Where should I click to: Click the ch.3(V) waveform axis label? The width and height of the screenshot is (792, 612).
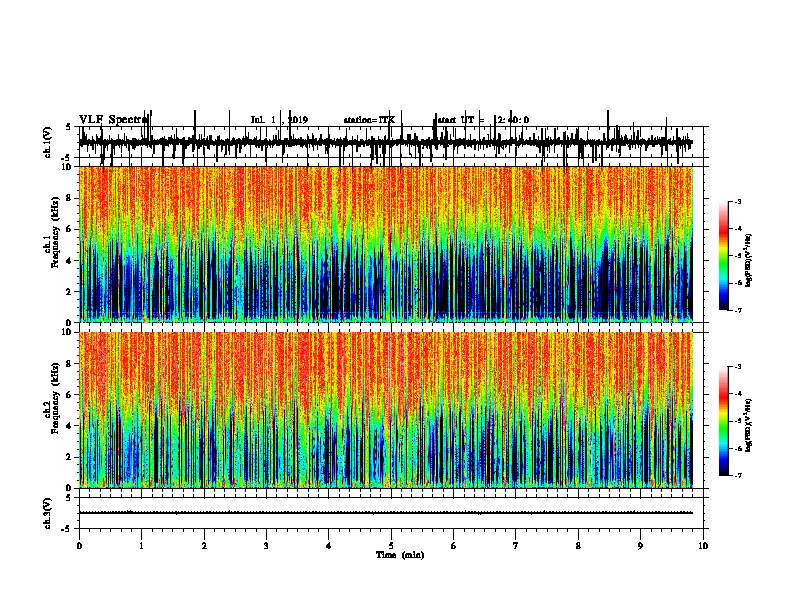(47, 513)
